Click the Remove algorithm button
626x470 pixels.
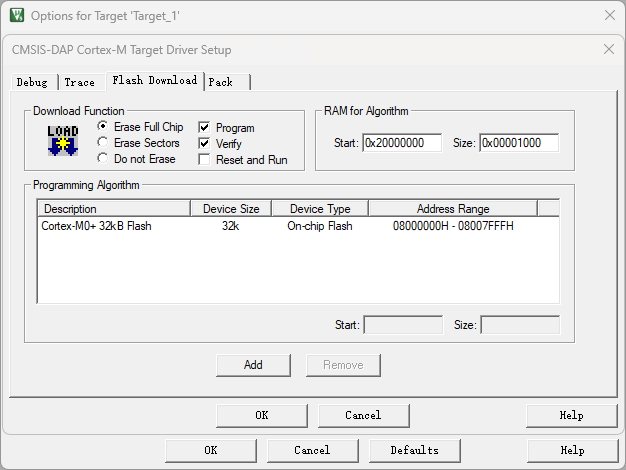point(343,365)
